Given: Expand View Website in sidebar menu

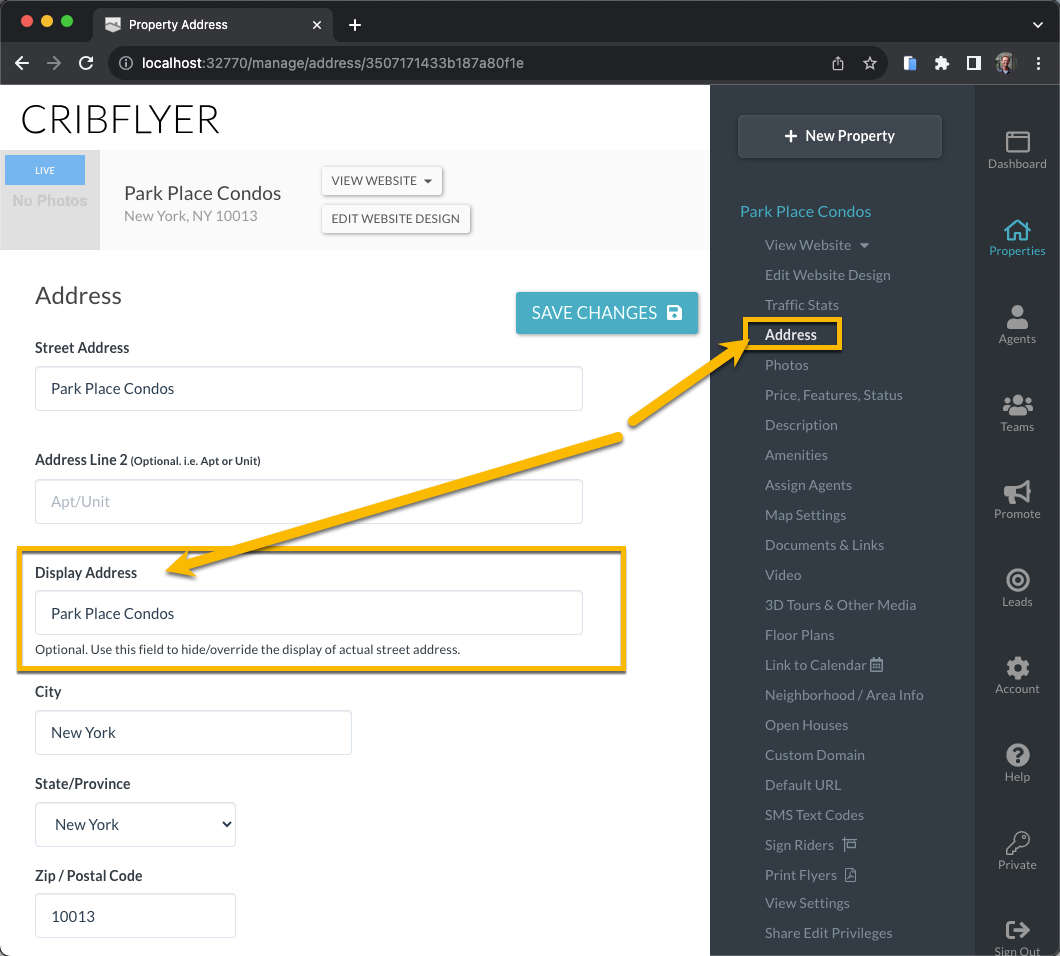Looking at the screenshot, I should [x=817, y=245].
